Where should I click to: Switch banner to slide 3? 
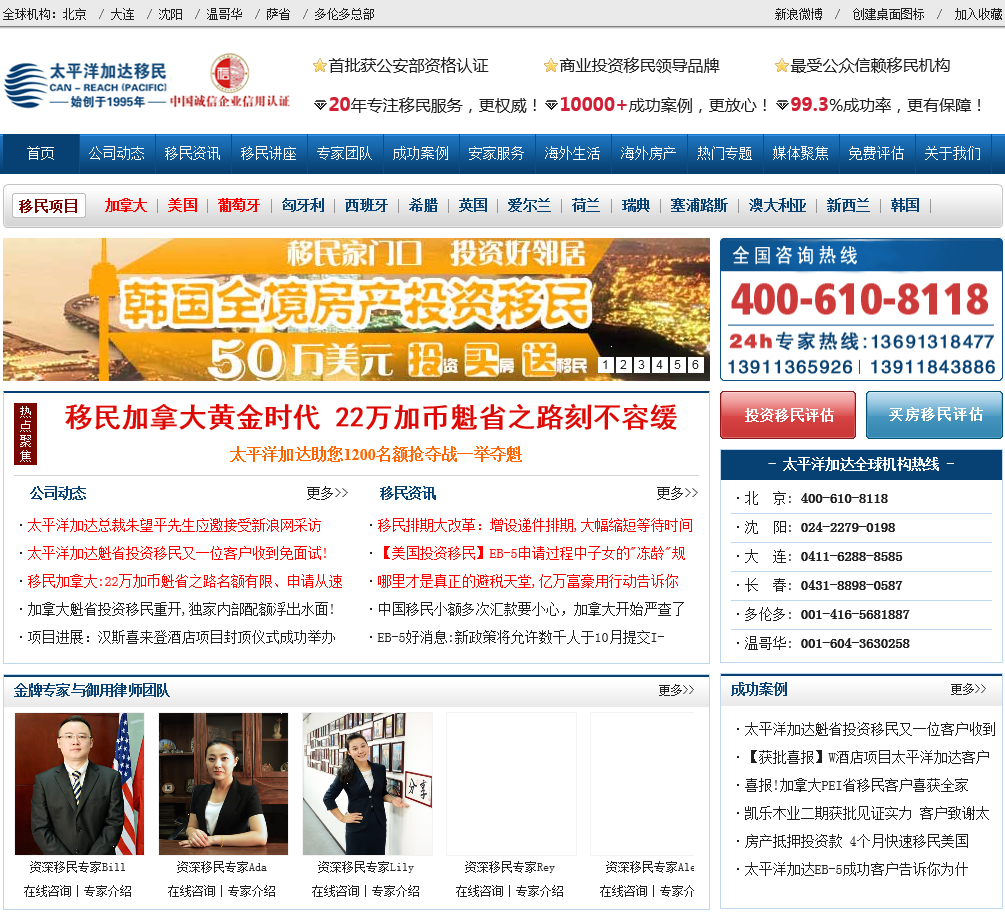(642, 365)
